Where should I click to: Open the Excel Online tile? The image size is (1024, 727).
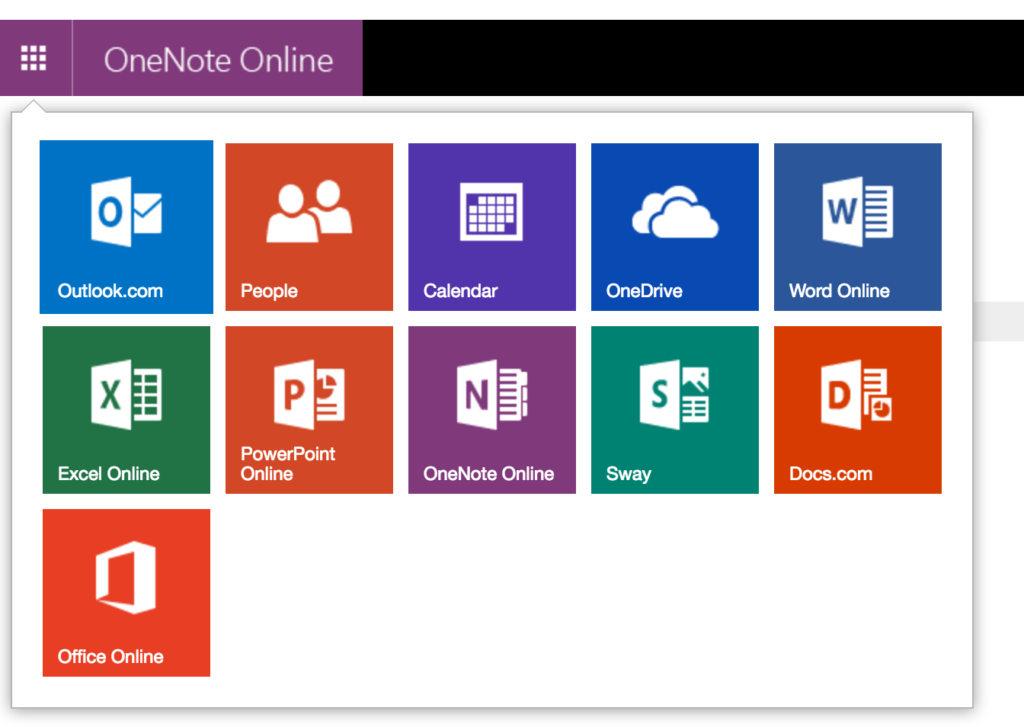tap(126, 410)
